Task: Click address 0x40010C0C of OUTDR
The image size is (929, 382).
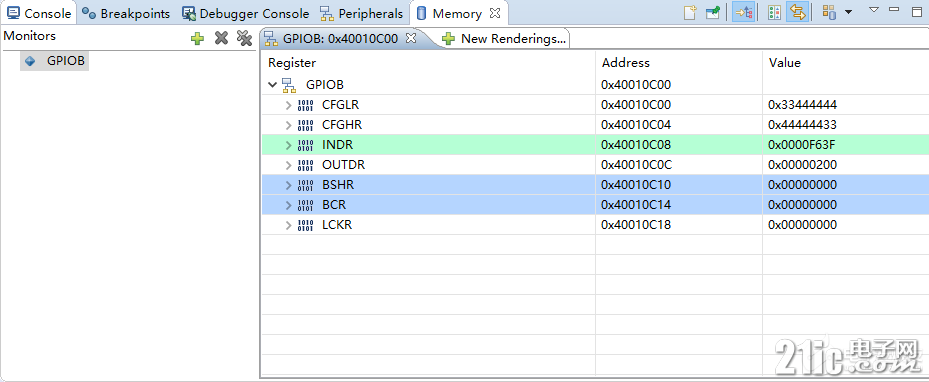Action: point(636,165)
